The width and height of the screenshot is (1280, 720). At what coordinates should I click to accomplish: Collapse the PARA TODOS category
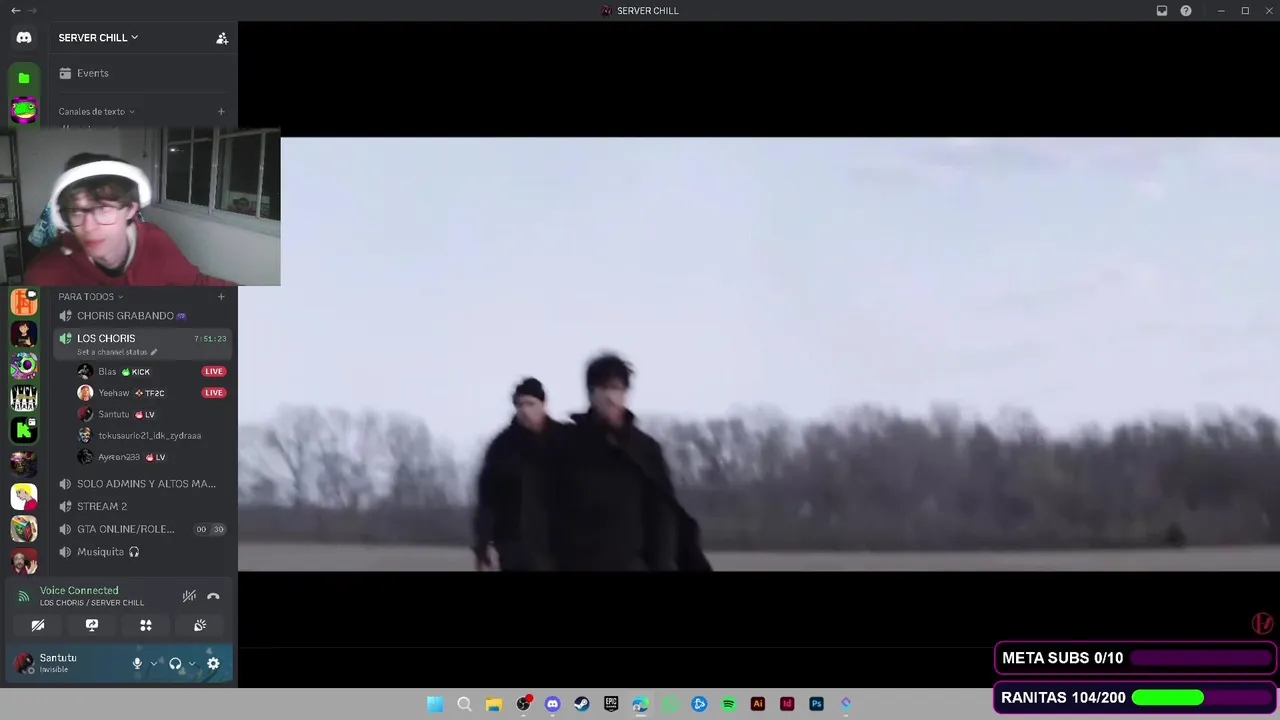[90, 297]
